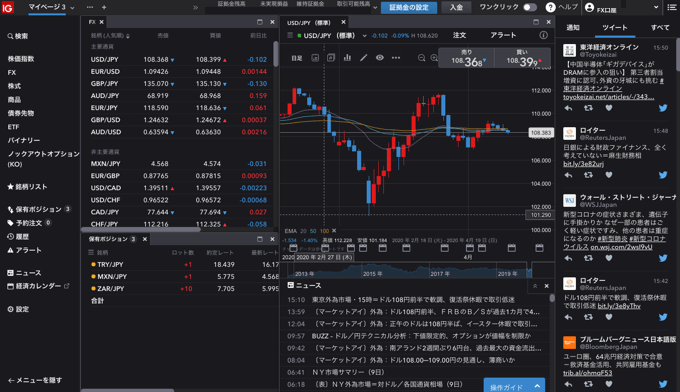The image size is (680, 392).
Task: Open 株価指数 in the sidebar
Action: pyautogui.click(x=21, y=59)
